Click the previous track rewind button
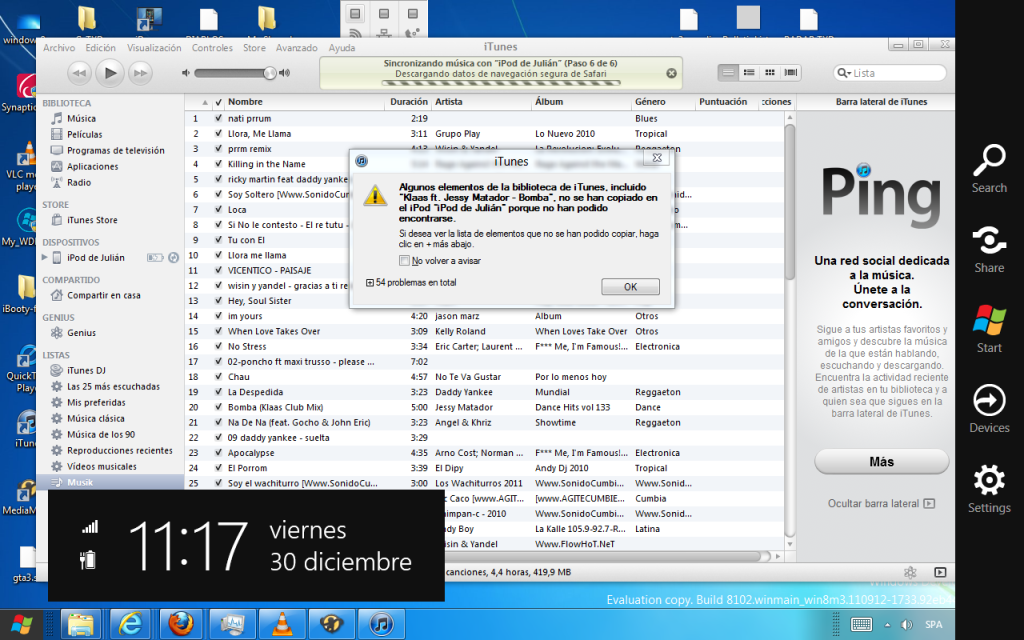This screenshot has height=640, width=1024. [x=80, y=72]
